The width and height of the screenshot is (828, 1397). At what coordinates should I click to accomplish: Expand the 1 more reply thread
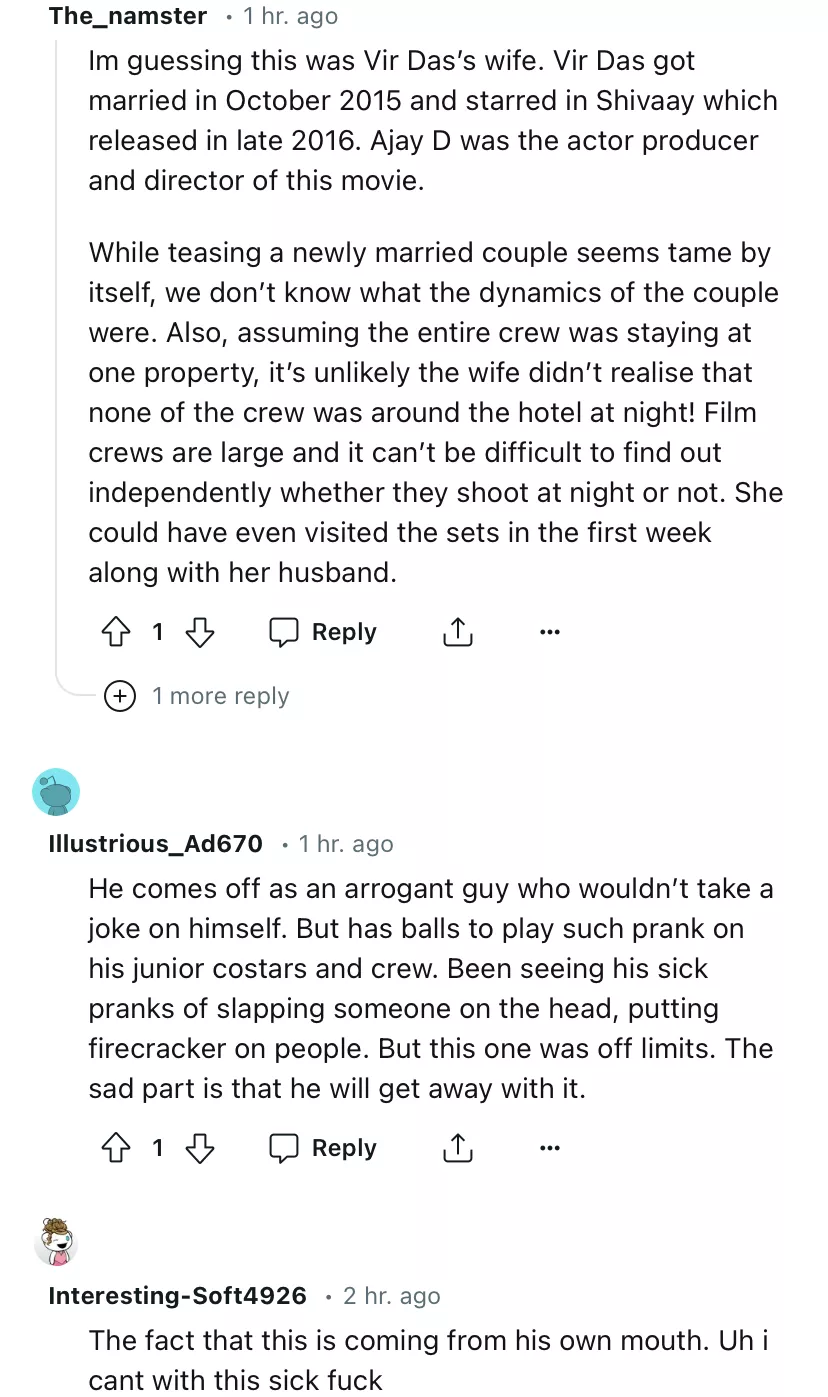[x=220, y=696]
